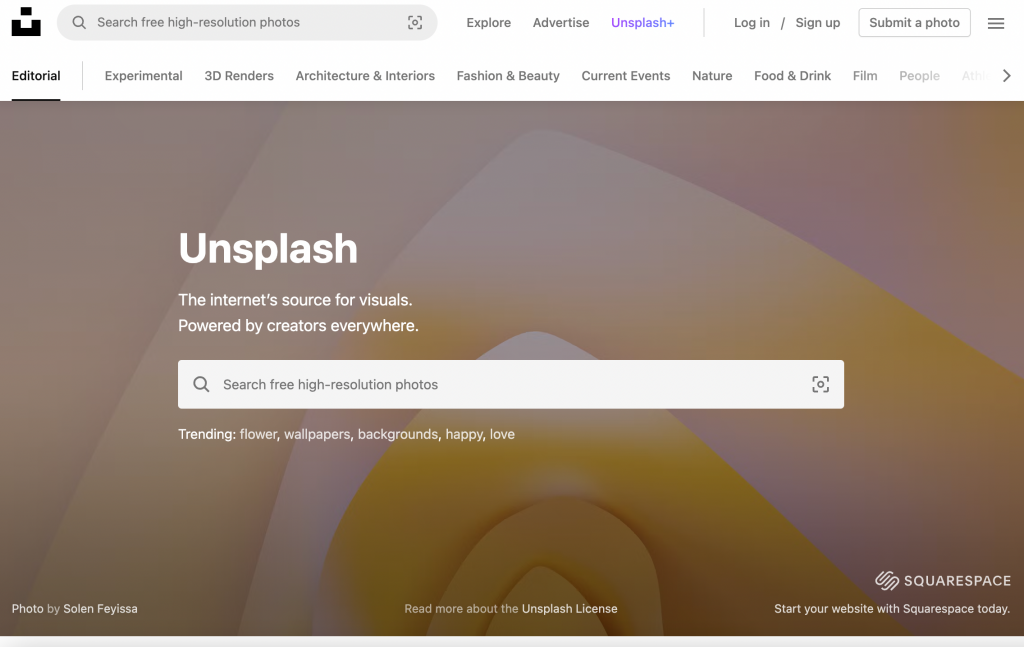Select the Editorial tab
This screenshot has height=647, width=1024.
tap(36, 76)
